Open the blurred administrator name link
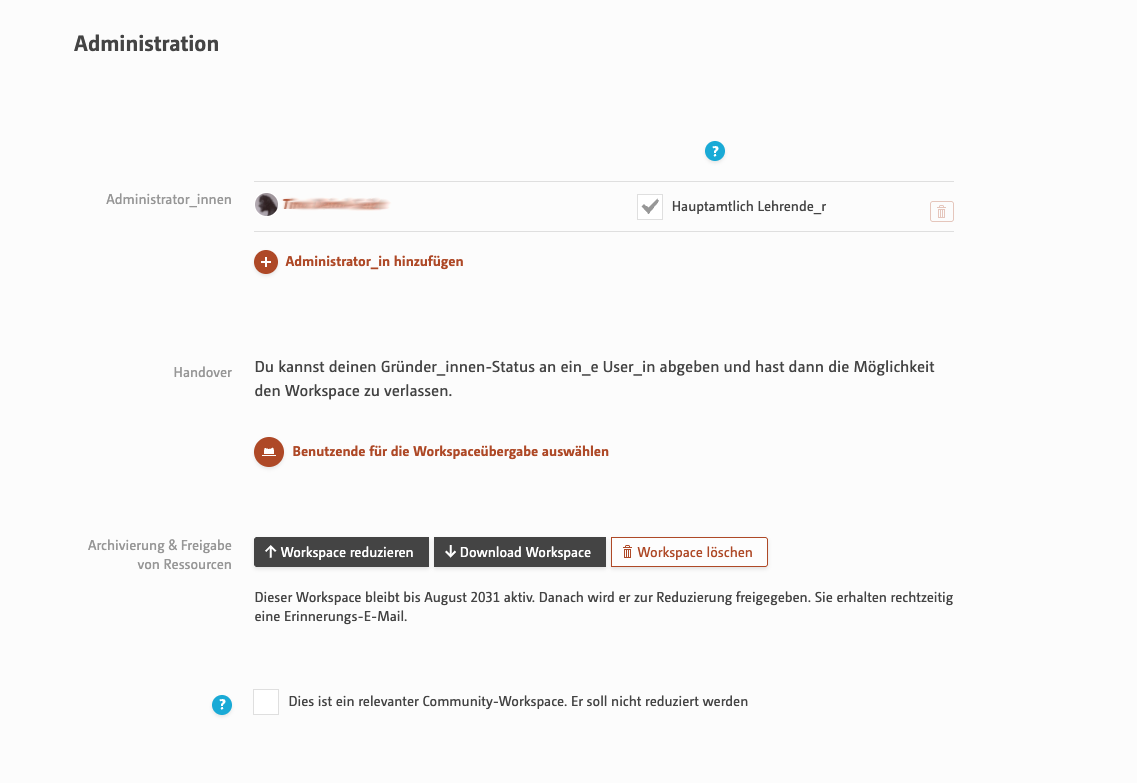This screenshot has height=783, width=1137. click(x=335, y=204)
